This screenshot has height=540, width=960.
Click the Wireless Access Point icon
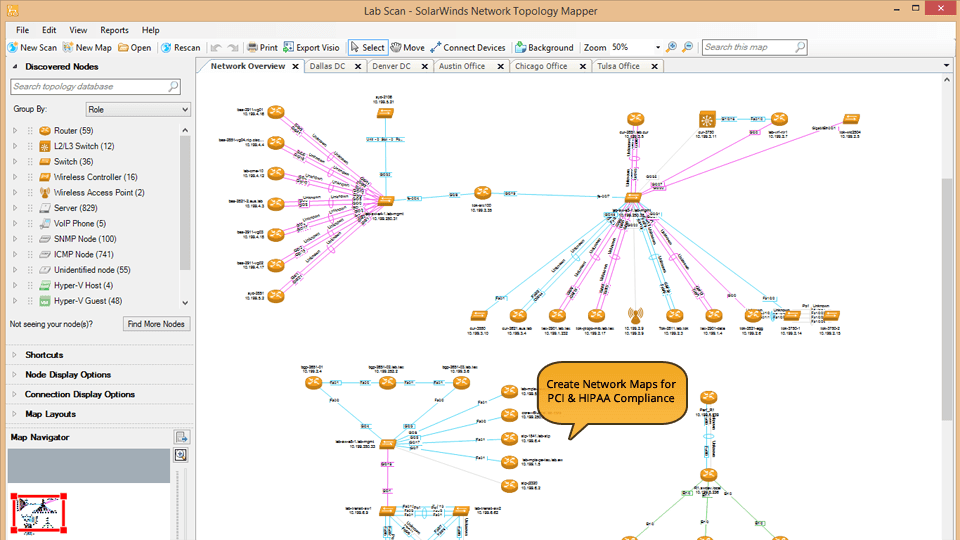[45, 192]
